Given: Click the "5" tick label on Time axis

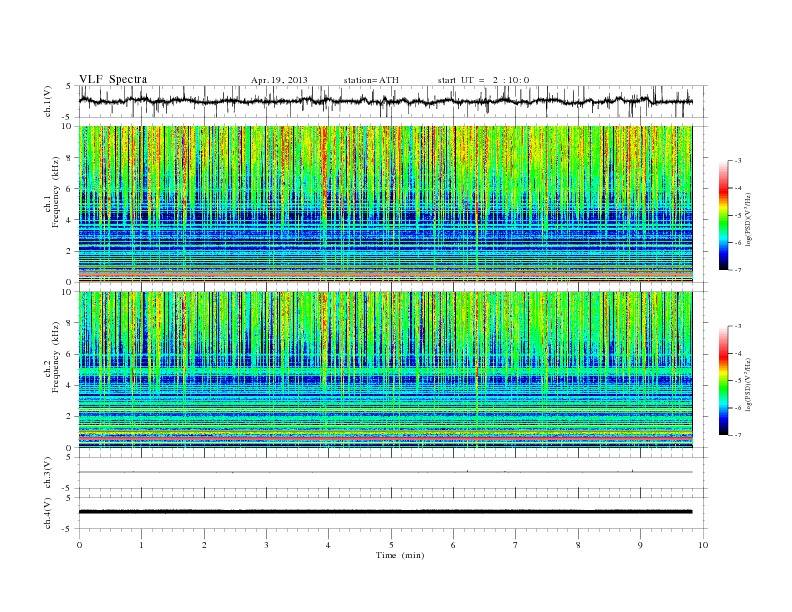Looking at the screenshot, I should pyautogui.click(x=391, y=545).
